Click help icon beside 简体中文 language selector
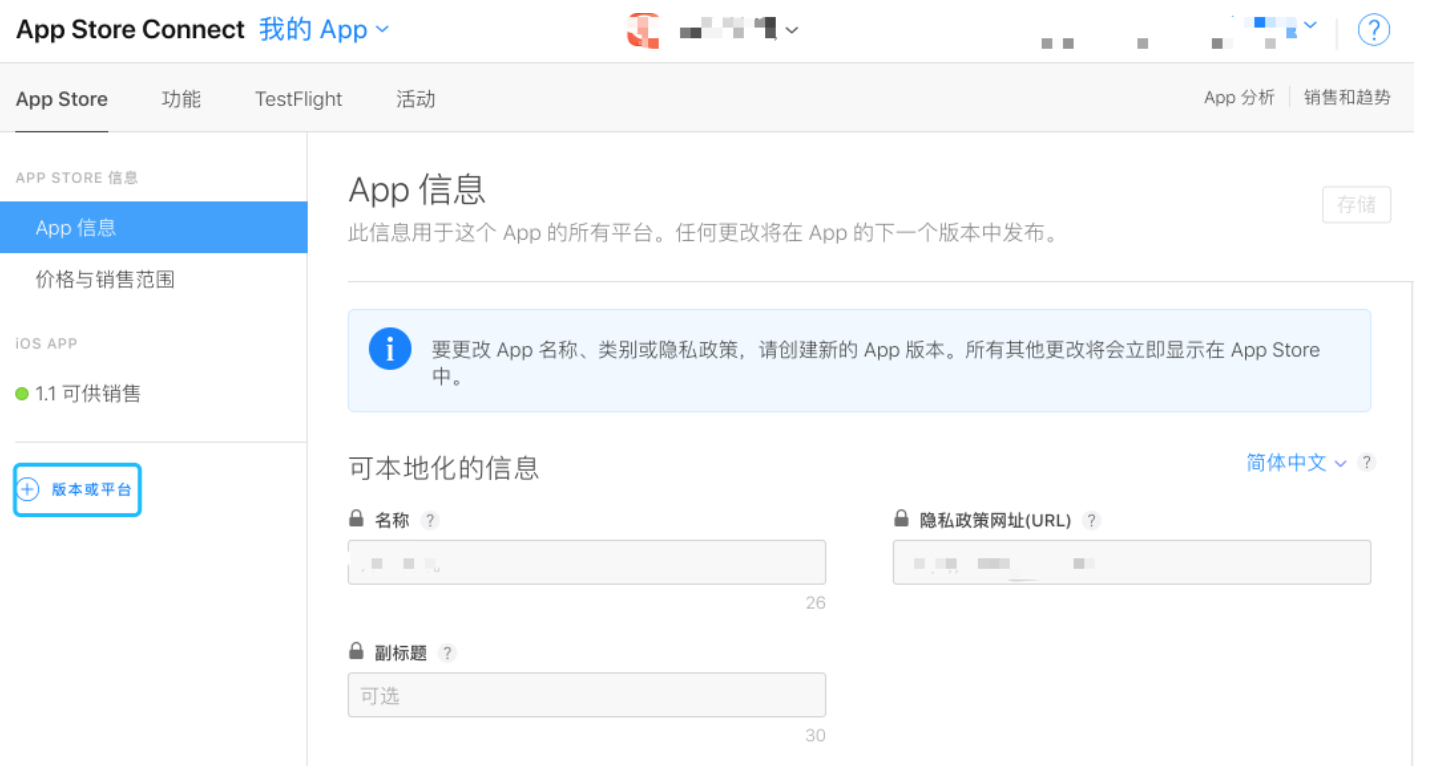Screen dimensions: 1430x766 (x=1367, y=462)
